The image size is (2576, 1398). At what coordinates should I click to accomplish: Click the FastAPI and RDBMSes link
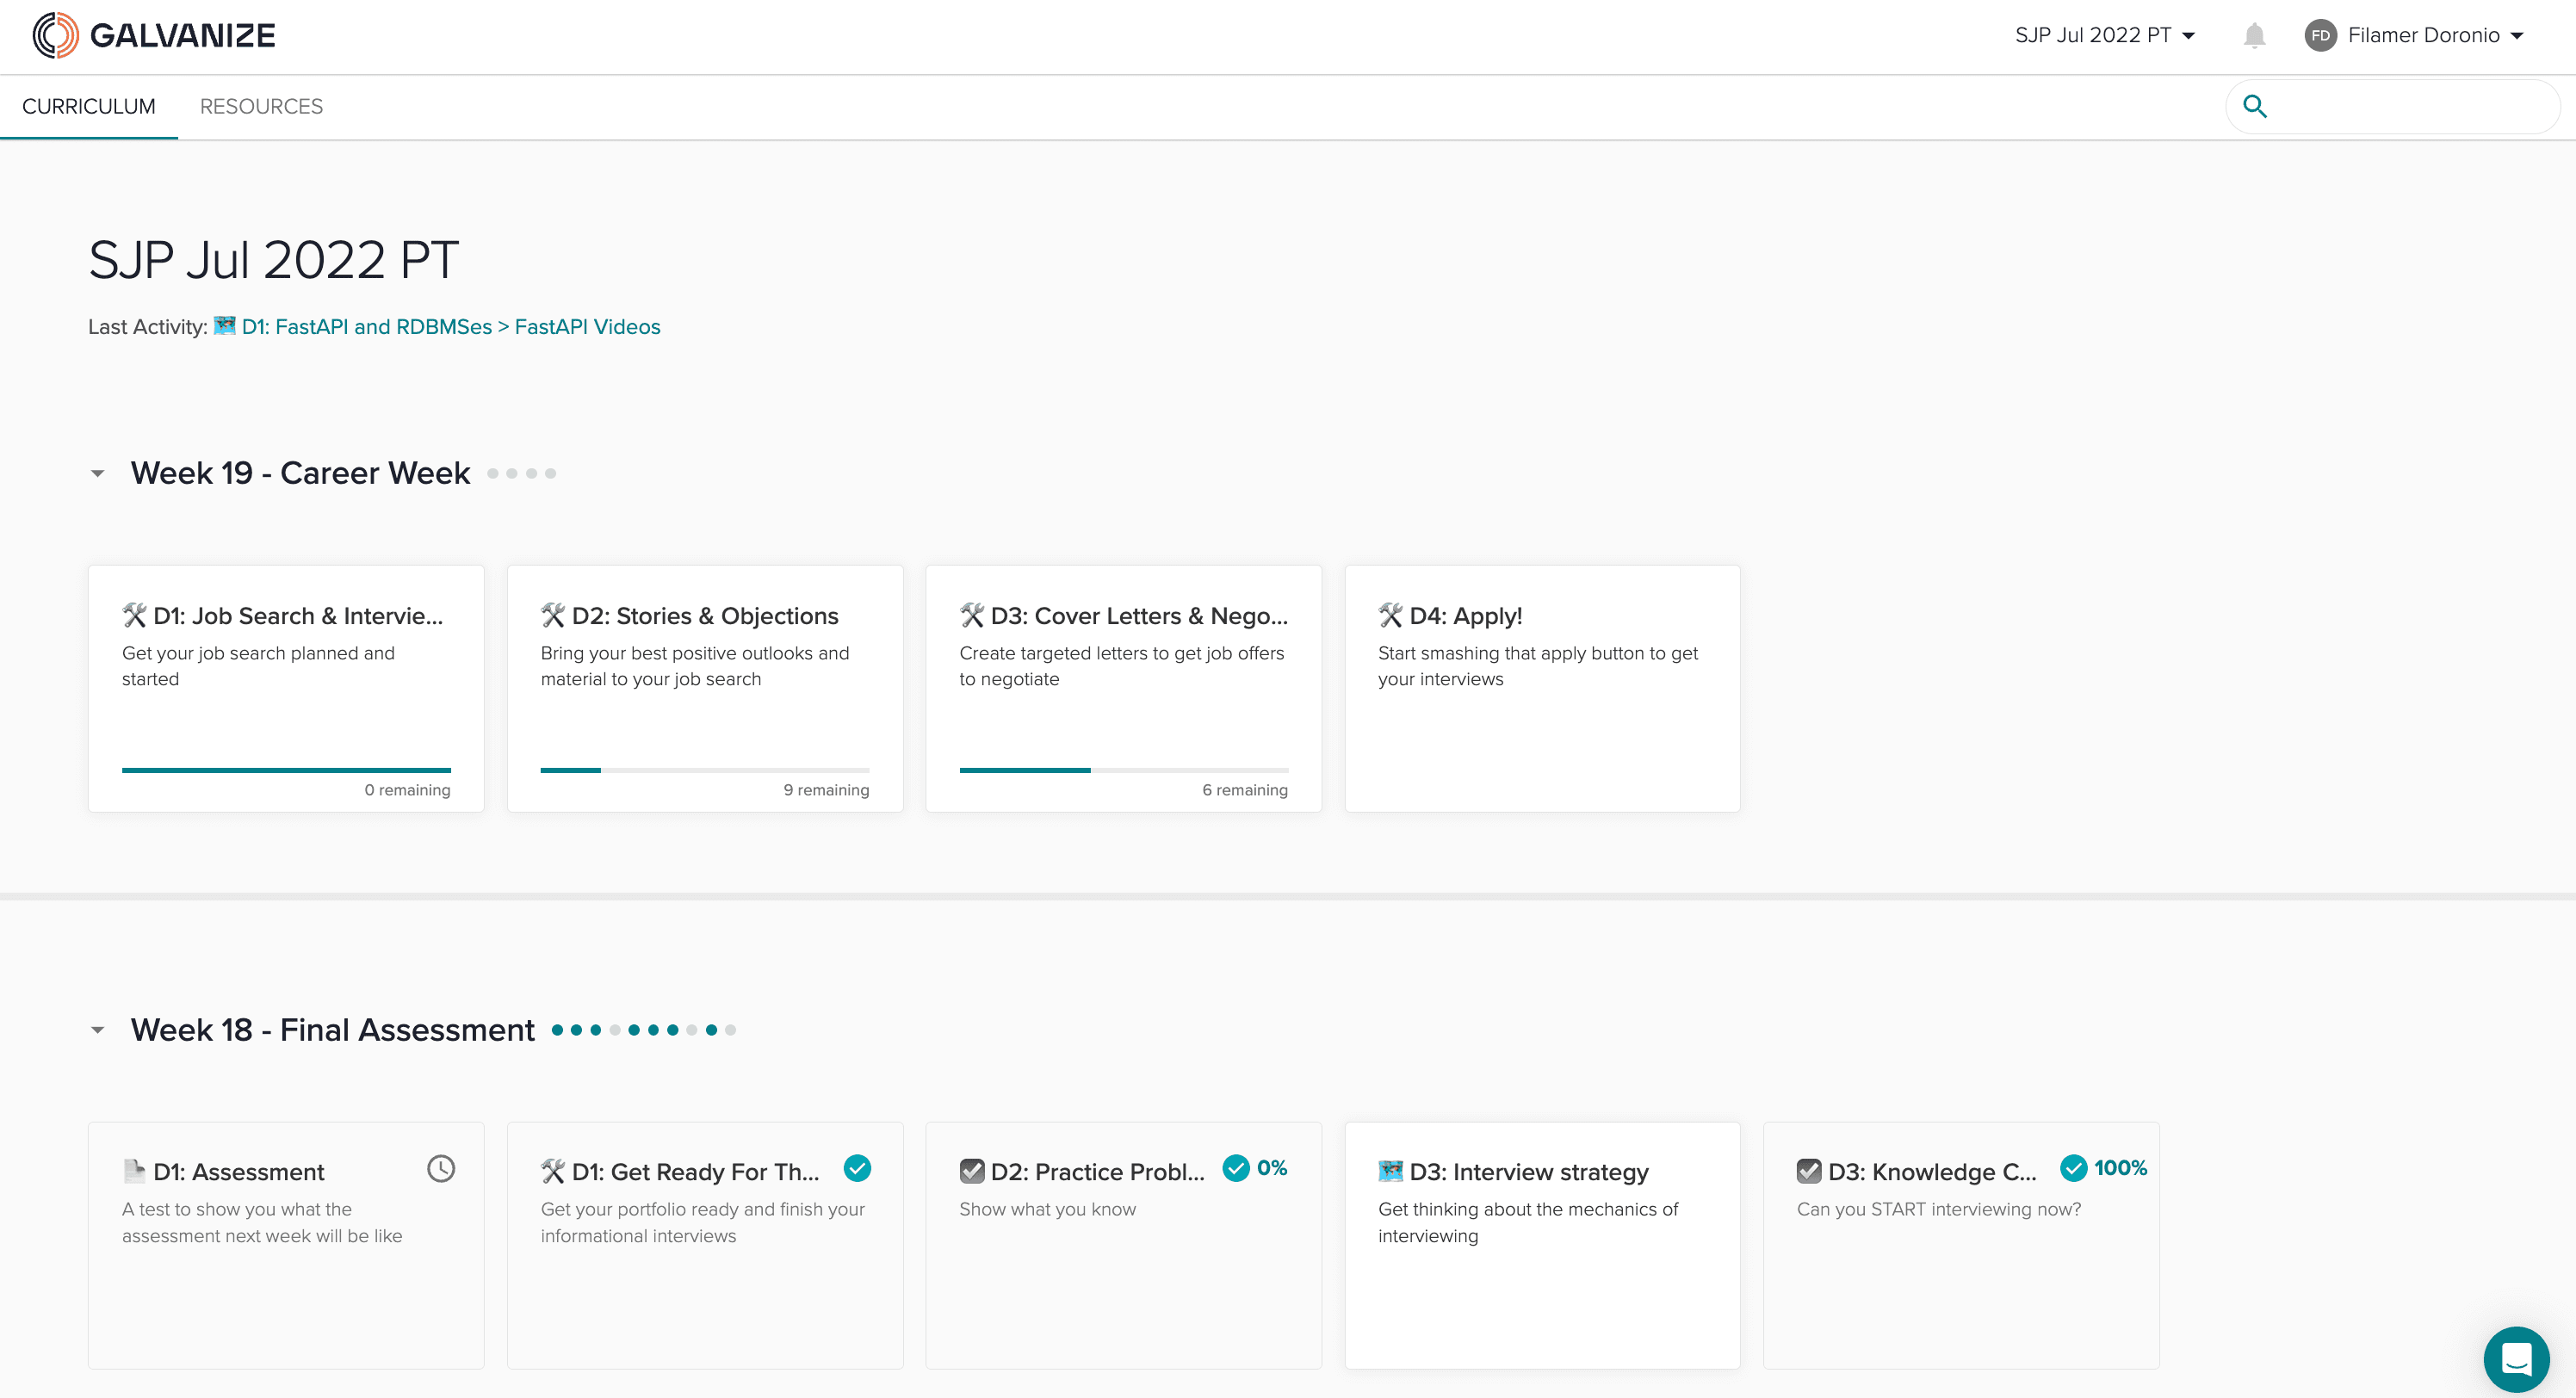(x=367, y=325)
